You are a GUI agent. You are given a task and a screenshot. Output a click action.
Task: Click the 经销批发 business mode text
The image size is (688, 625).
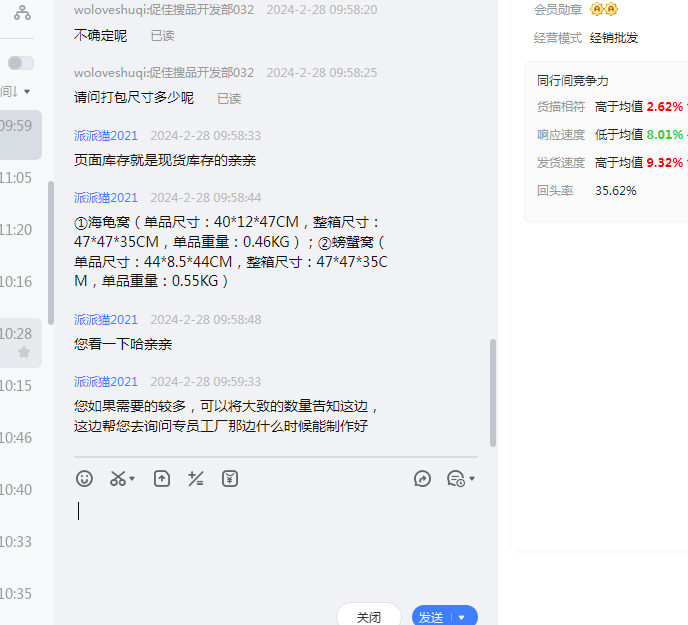(x=614, y=38)
